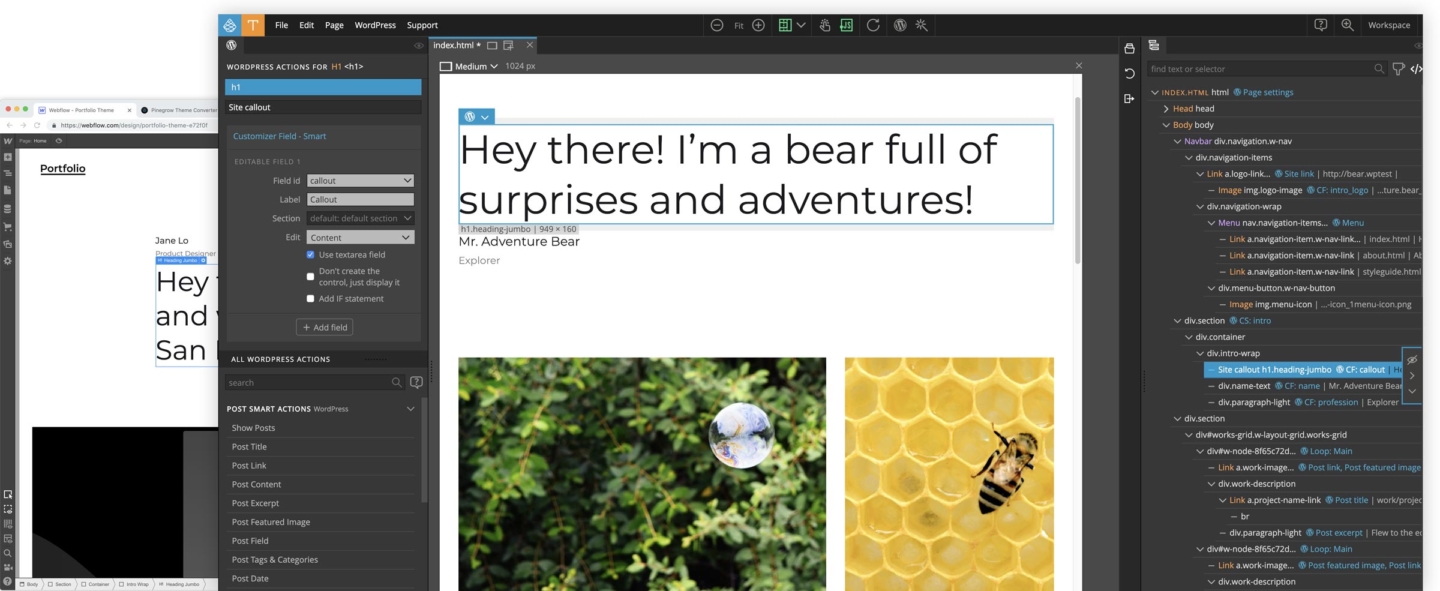Click the WordPress panel tab icon

[x=231, y=45]
